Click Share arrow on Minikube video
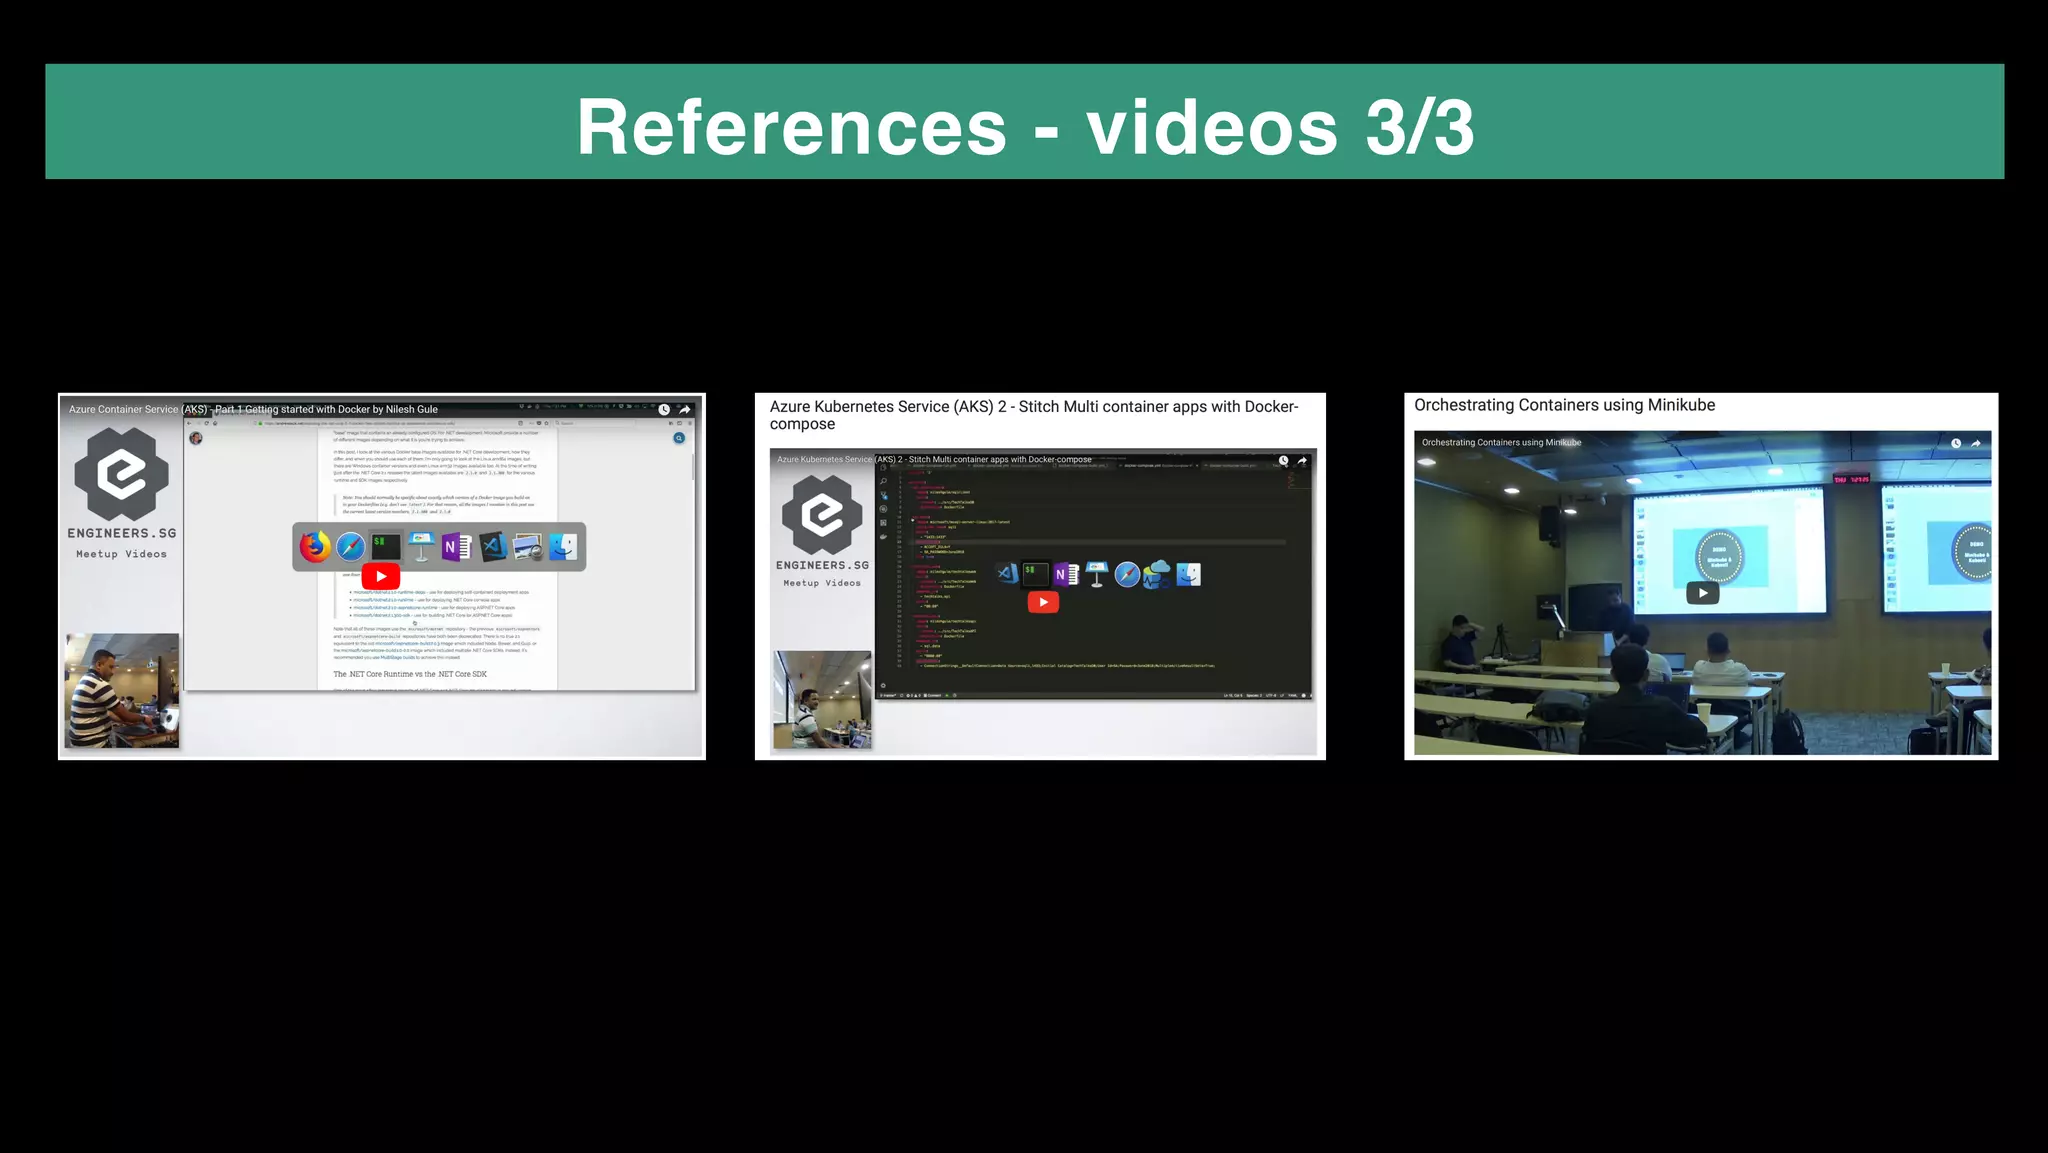2048x1153 pixels. [1976, 443]
